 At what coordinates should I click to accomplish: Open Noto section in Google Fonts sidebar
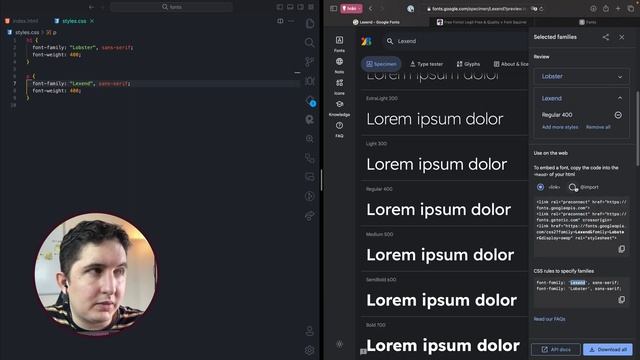click(x=339, y=65)
